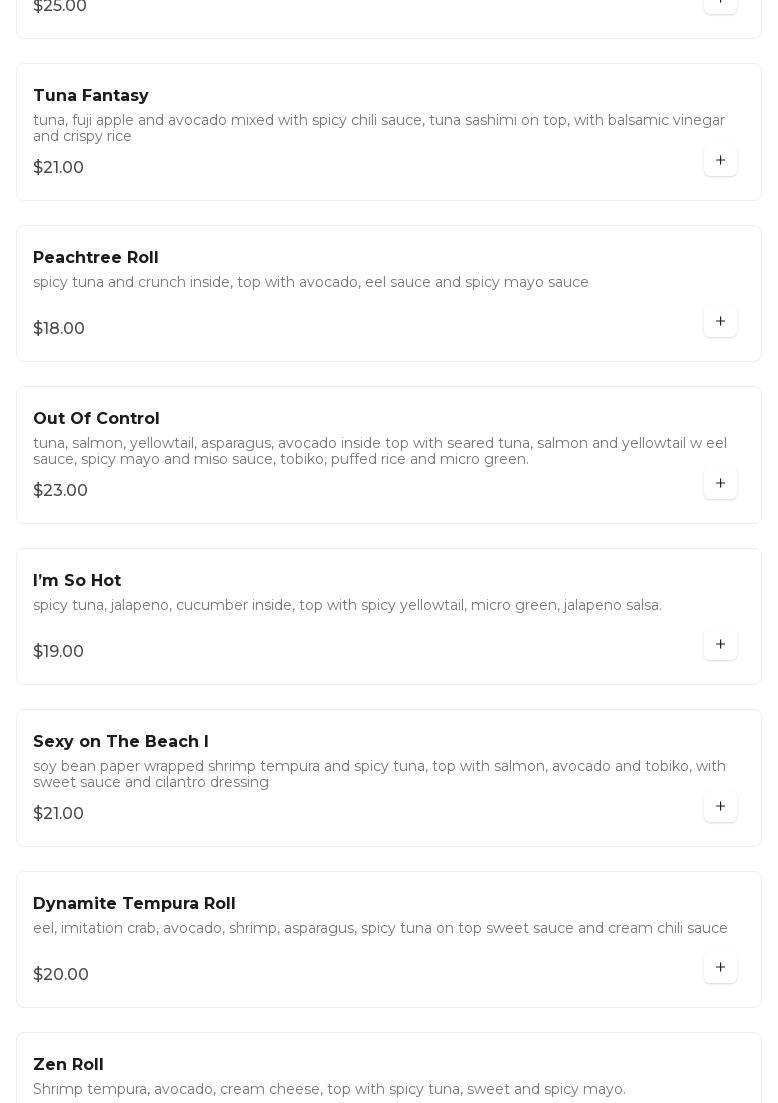View details for Sexy on The Beach I title
Viewport: 778px width, 1103px height.
click(121, 742)
